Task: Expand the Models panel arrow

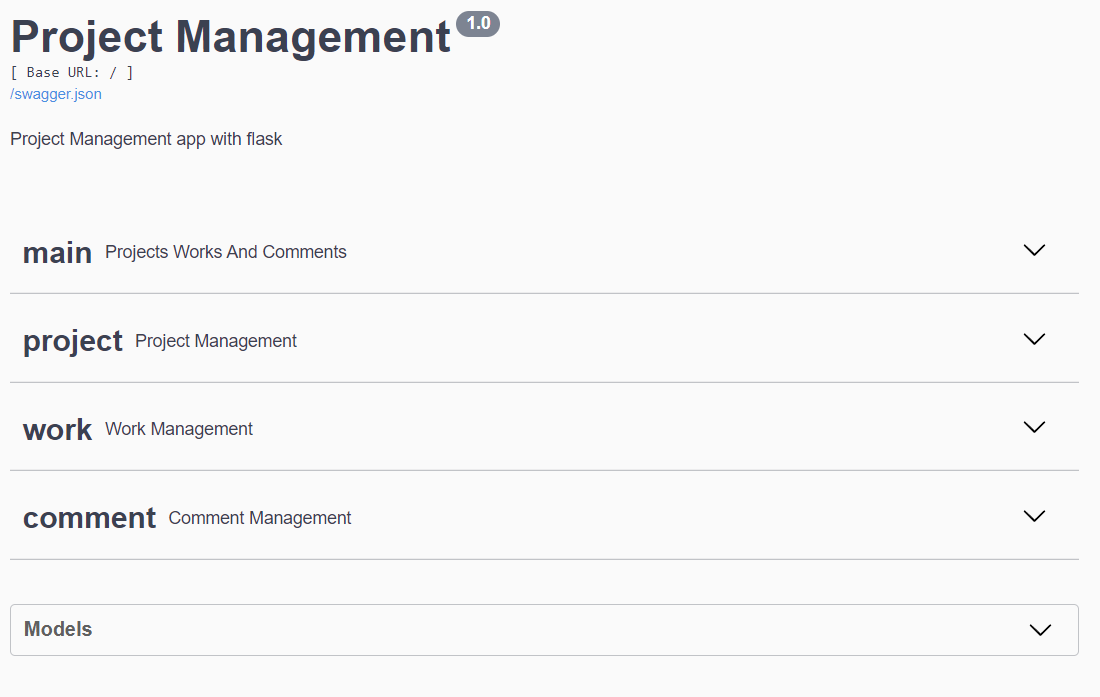Action: pos(1040,630)
